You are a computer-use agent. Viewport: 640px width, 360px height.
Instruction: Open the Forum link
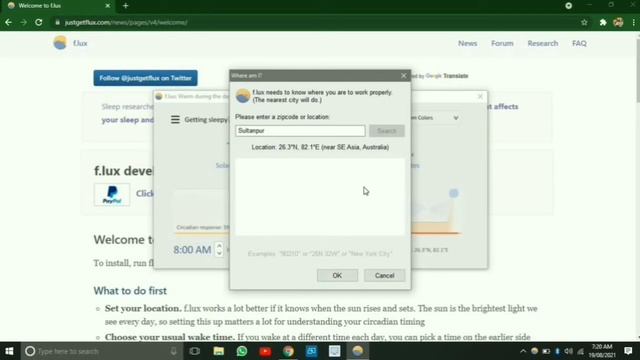(502, 43)
